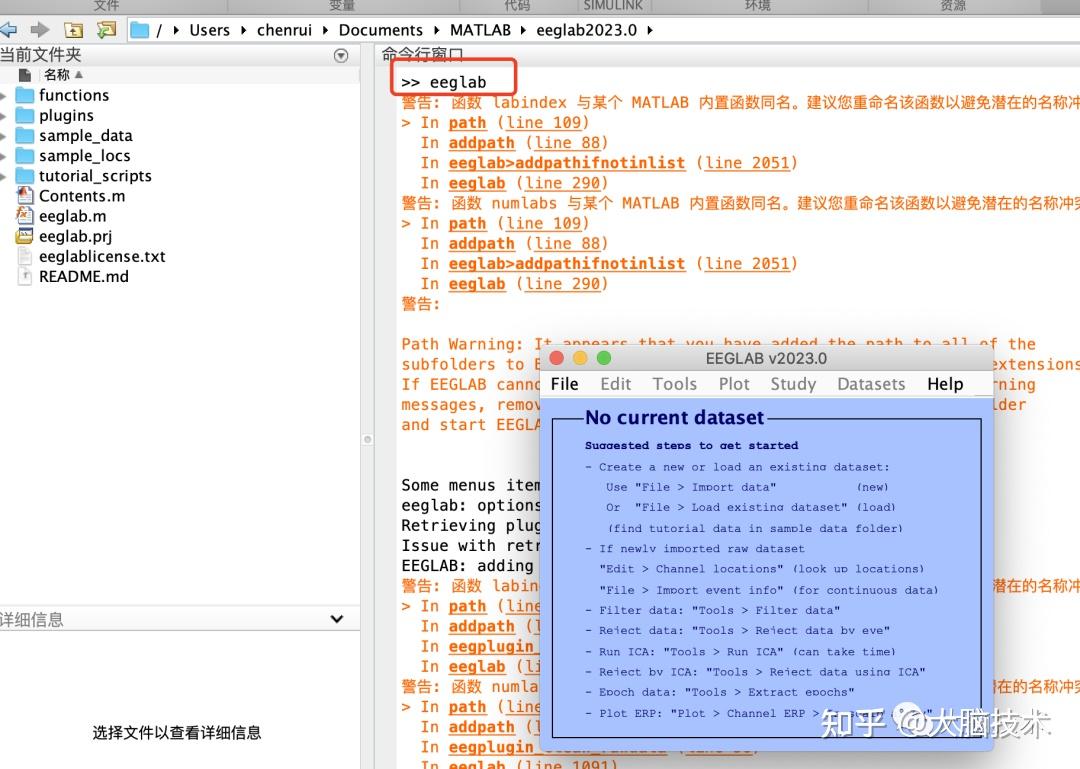Open dropdown arrow before Users breadcrumb

pos(176,30)
